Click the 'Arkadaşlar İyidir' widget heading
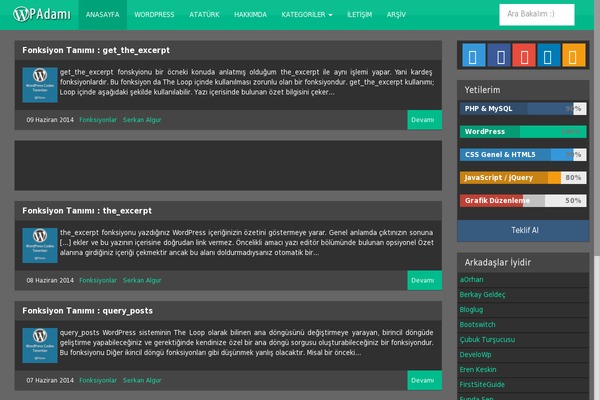 click(497, 263)
